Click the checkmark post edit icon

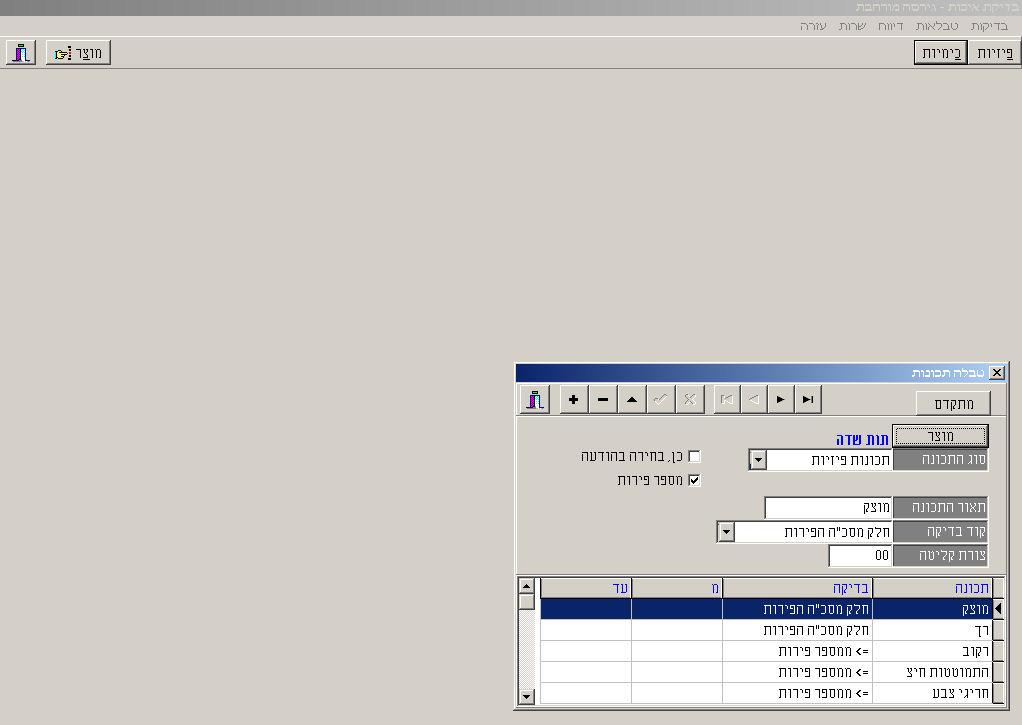pyautogui.click(x=660, y=400)
